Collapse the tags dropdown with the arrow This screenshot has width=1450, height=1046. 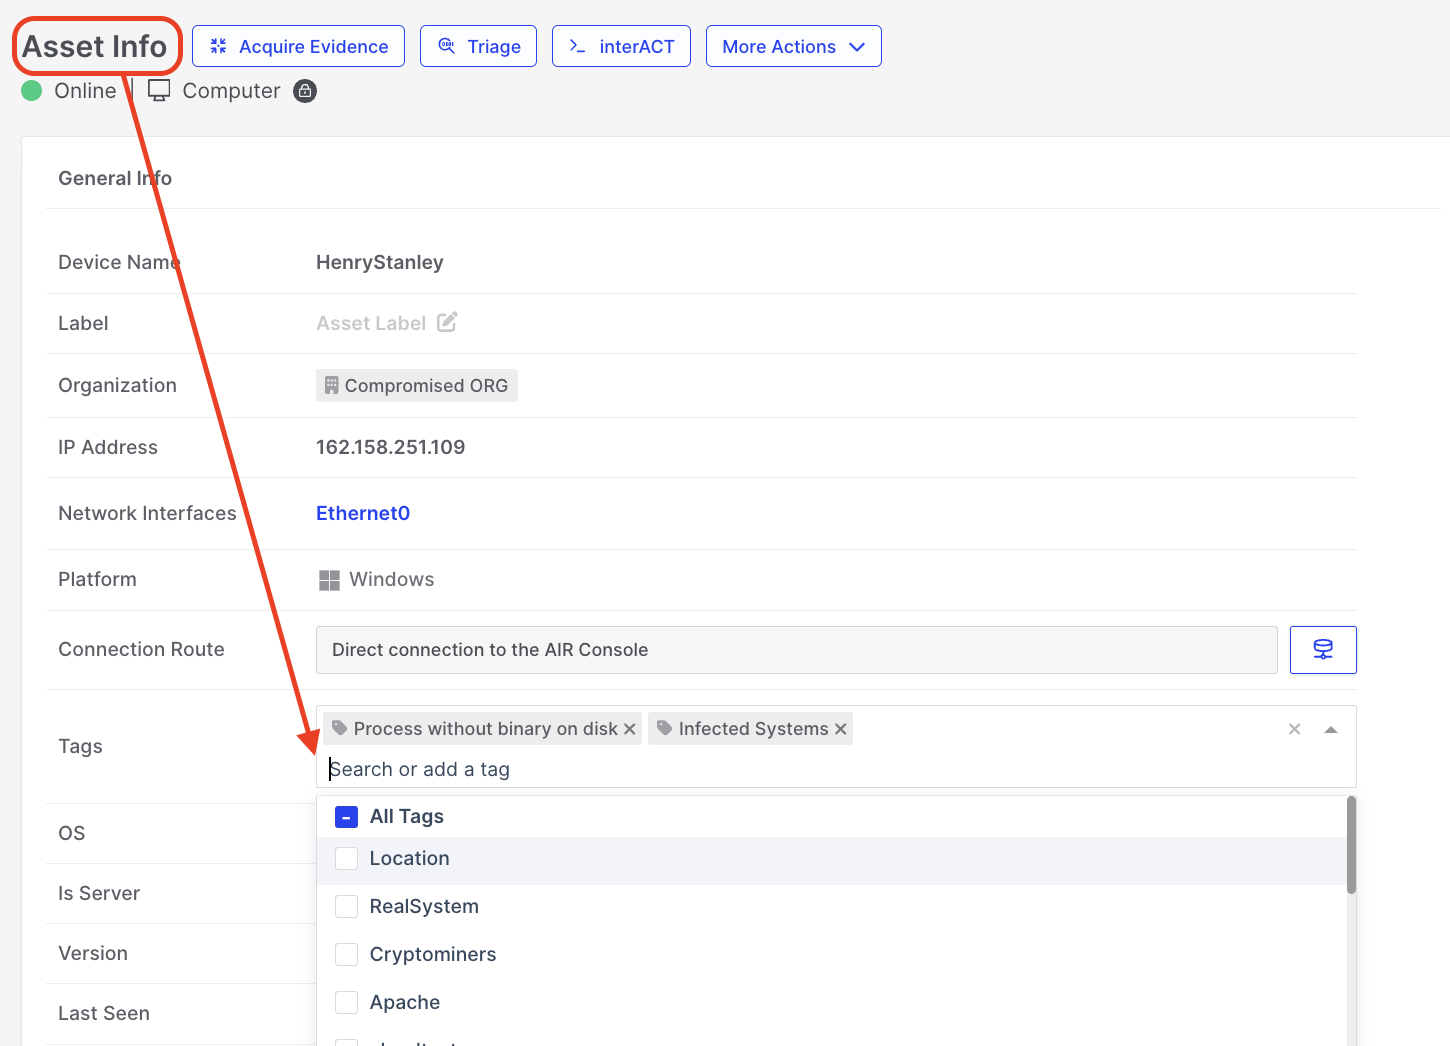(x=1330, y=730)
